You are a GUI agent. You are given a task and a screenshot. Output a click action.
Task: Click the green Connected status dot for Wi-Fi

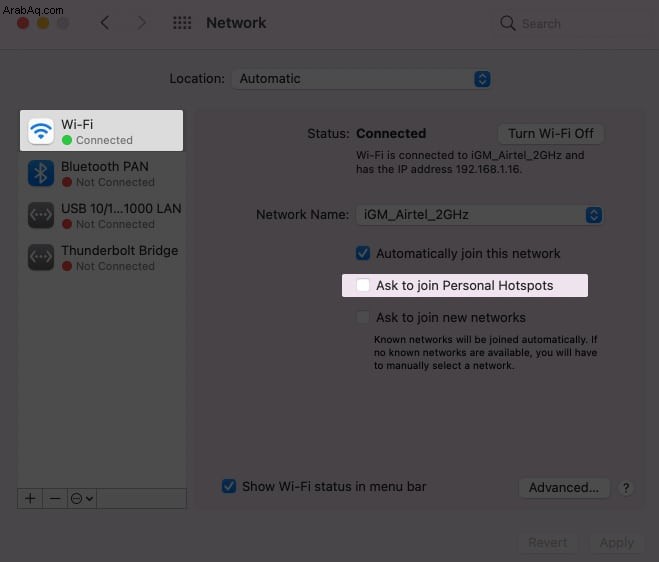tap(67, 140)
